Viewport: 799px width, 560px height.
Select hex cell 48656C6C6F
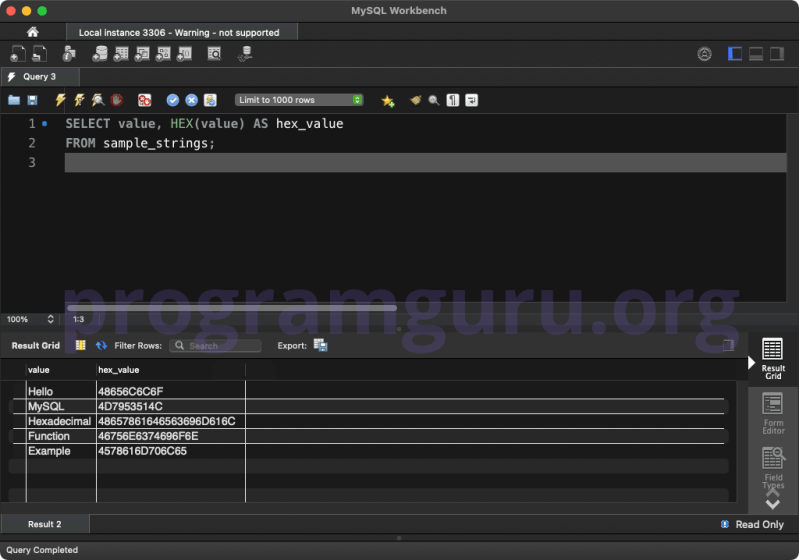point(171,391)
